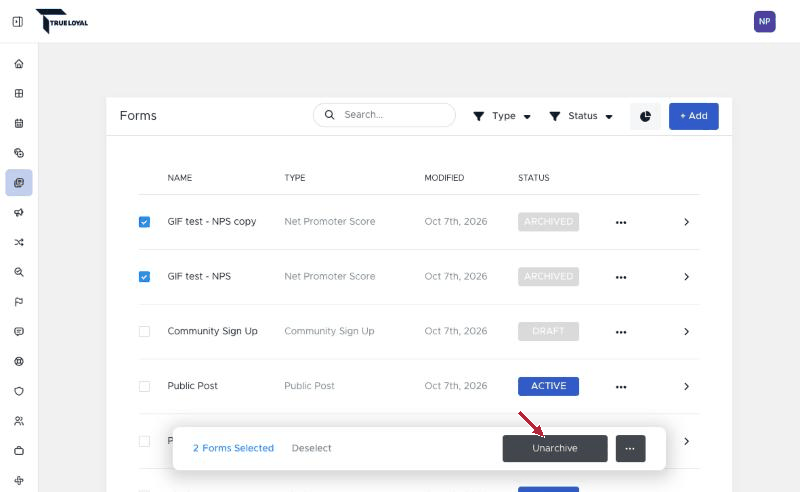Open more options for Public Post row
This screenshot has width=800, height=492.
click(621, 387)
